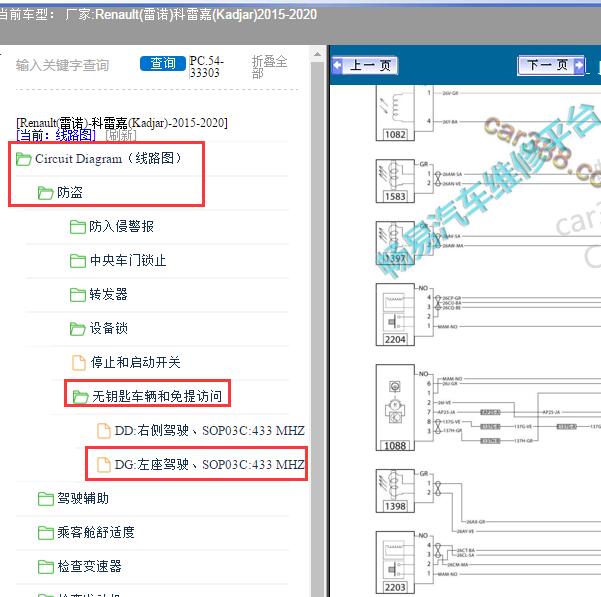The image size is (601, 597).
Task: Expand the 防入侵警报 folder icon
Action: pos(78,226)
